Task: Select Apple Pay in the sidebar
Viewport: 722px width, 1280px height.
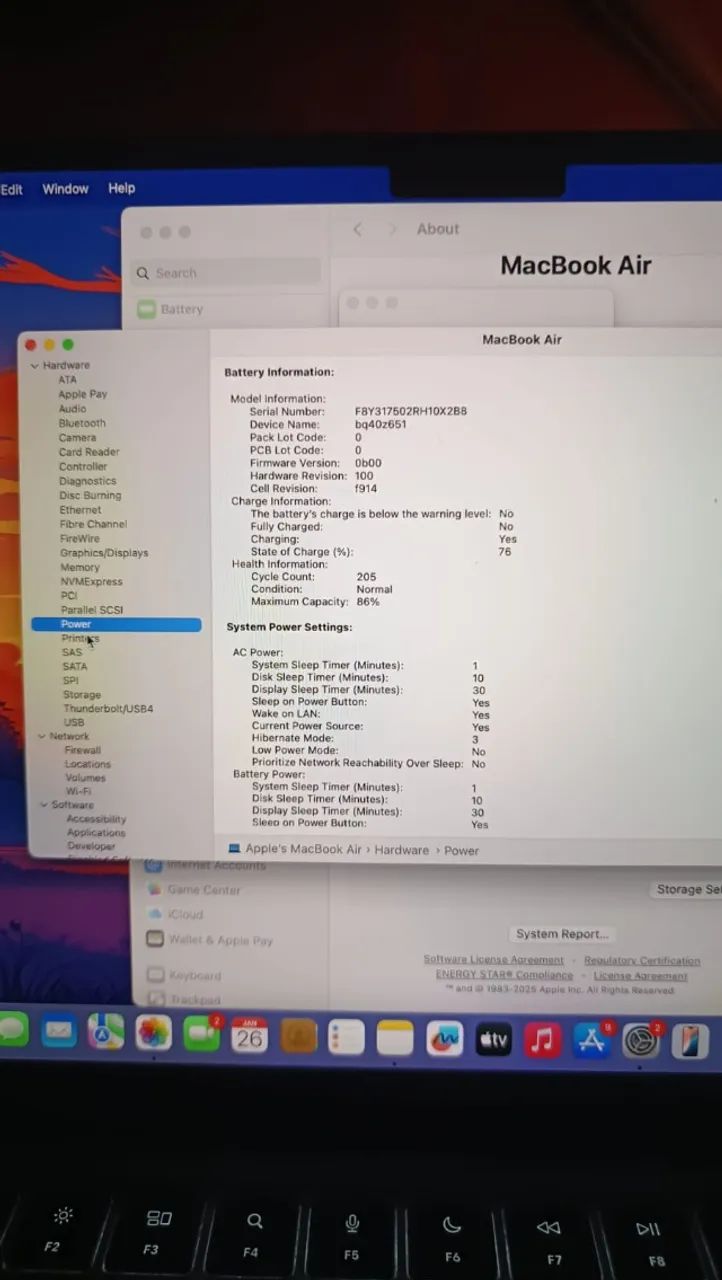Action: click(82, 394)
